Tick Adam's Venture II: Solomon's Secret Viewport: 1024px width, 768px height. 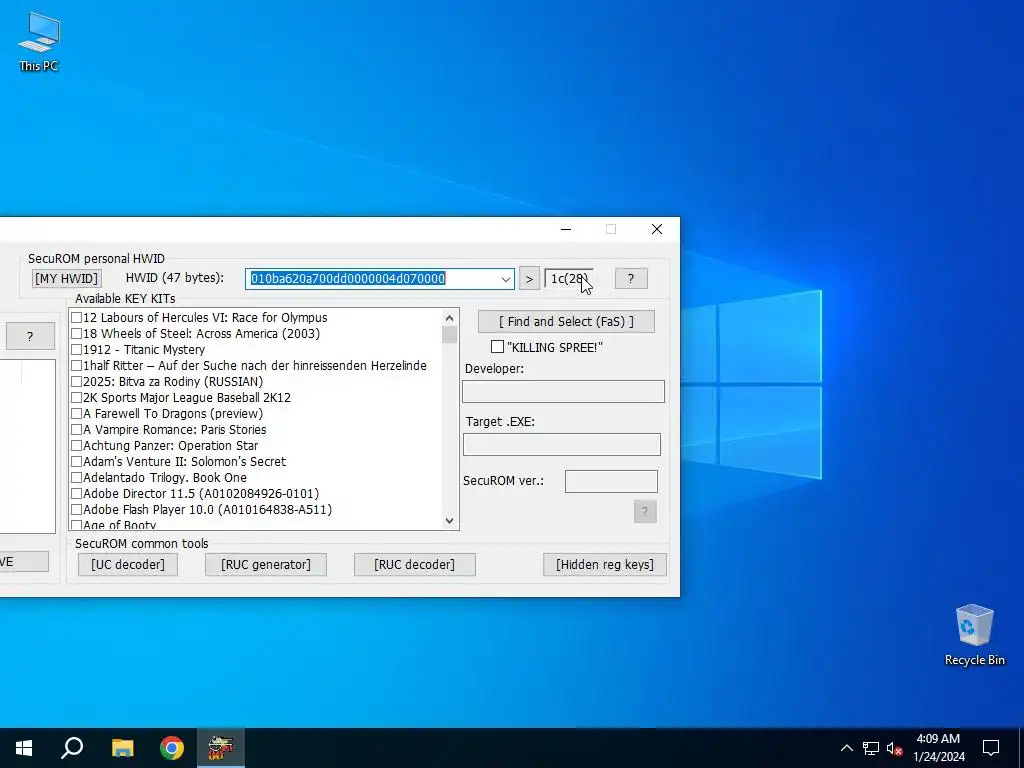coord(76,462)
